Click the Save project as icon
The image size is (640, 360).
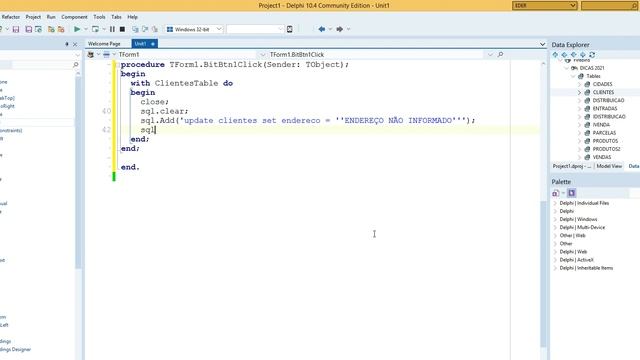click(38, 29)
